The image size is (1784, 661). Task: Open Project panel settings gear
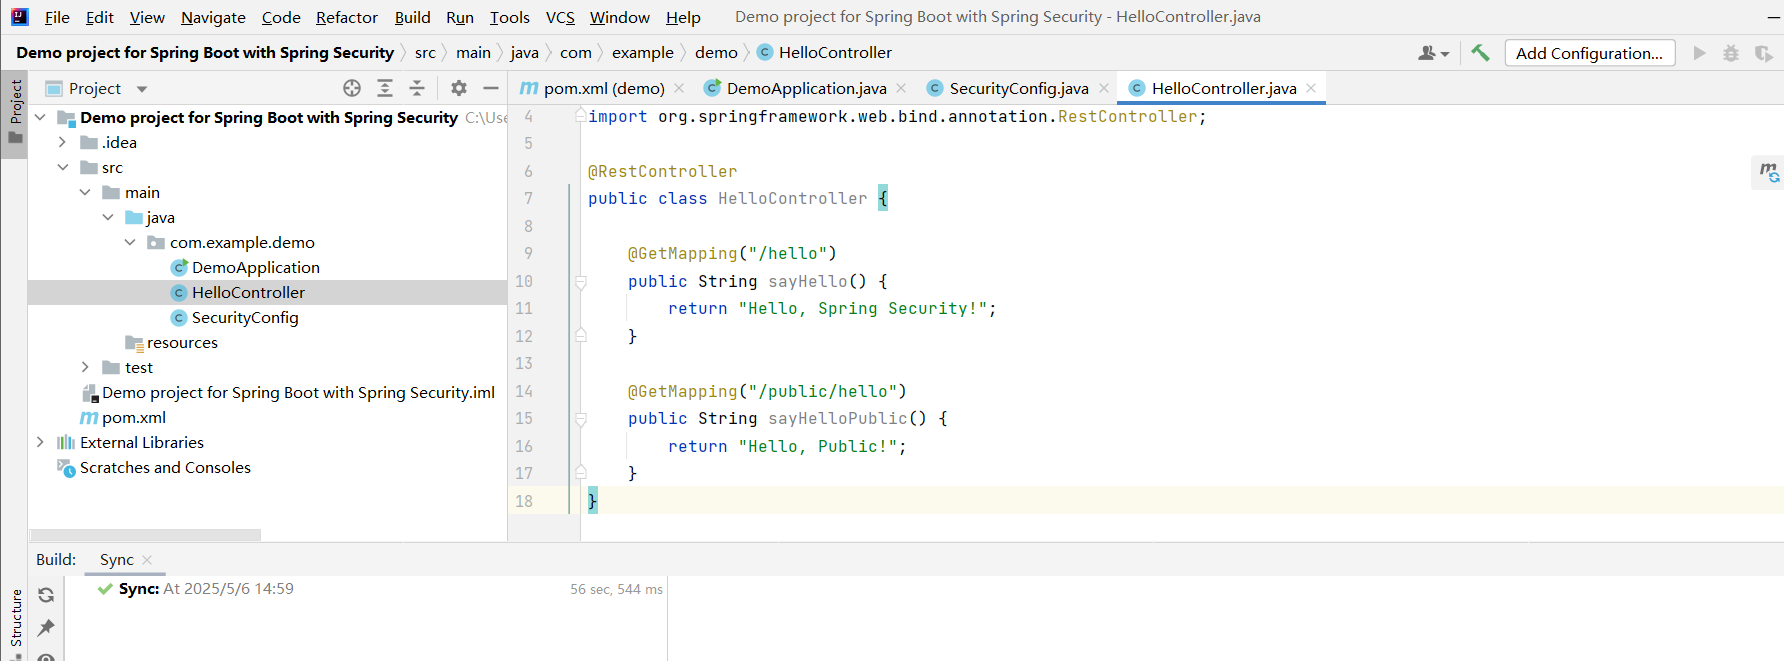459,88
